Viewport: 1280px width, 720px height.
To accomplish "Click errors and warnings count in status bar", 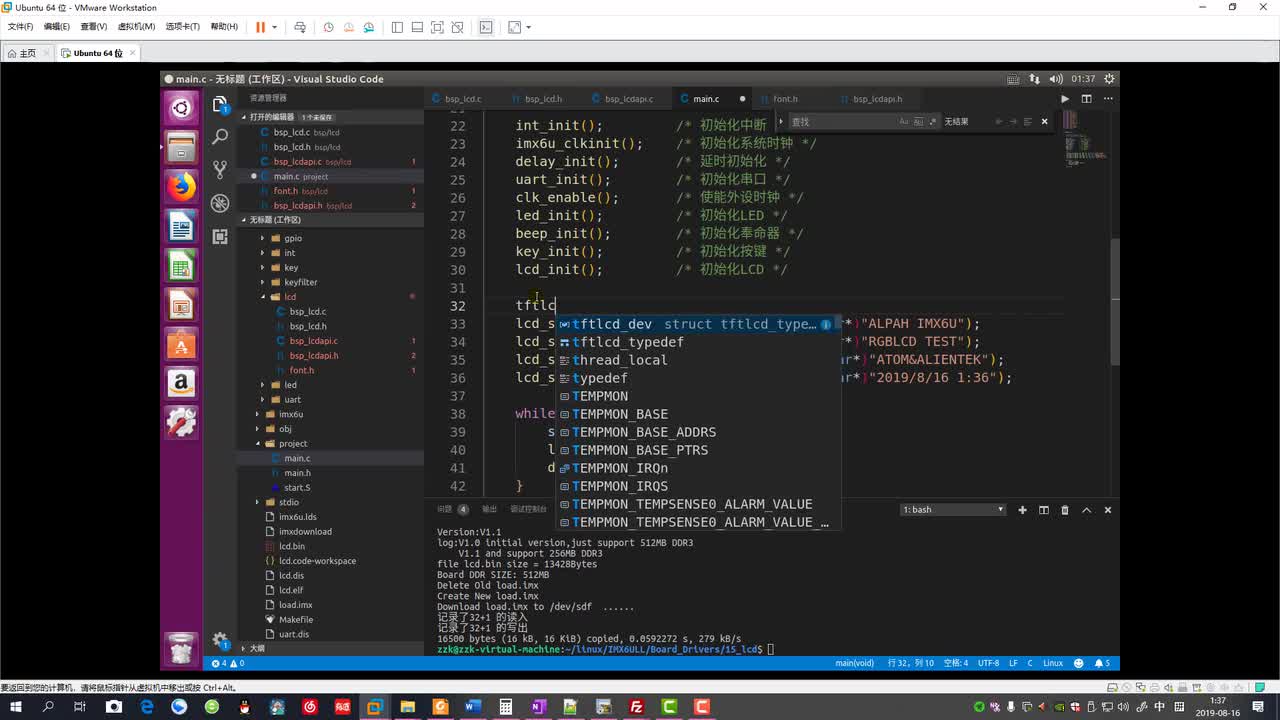I will 228,663.
